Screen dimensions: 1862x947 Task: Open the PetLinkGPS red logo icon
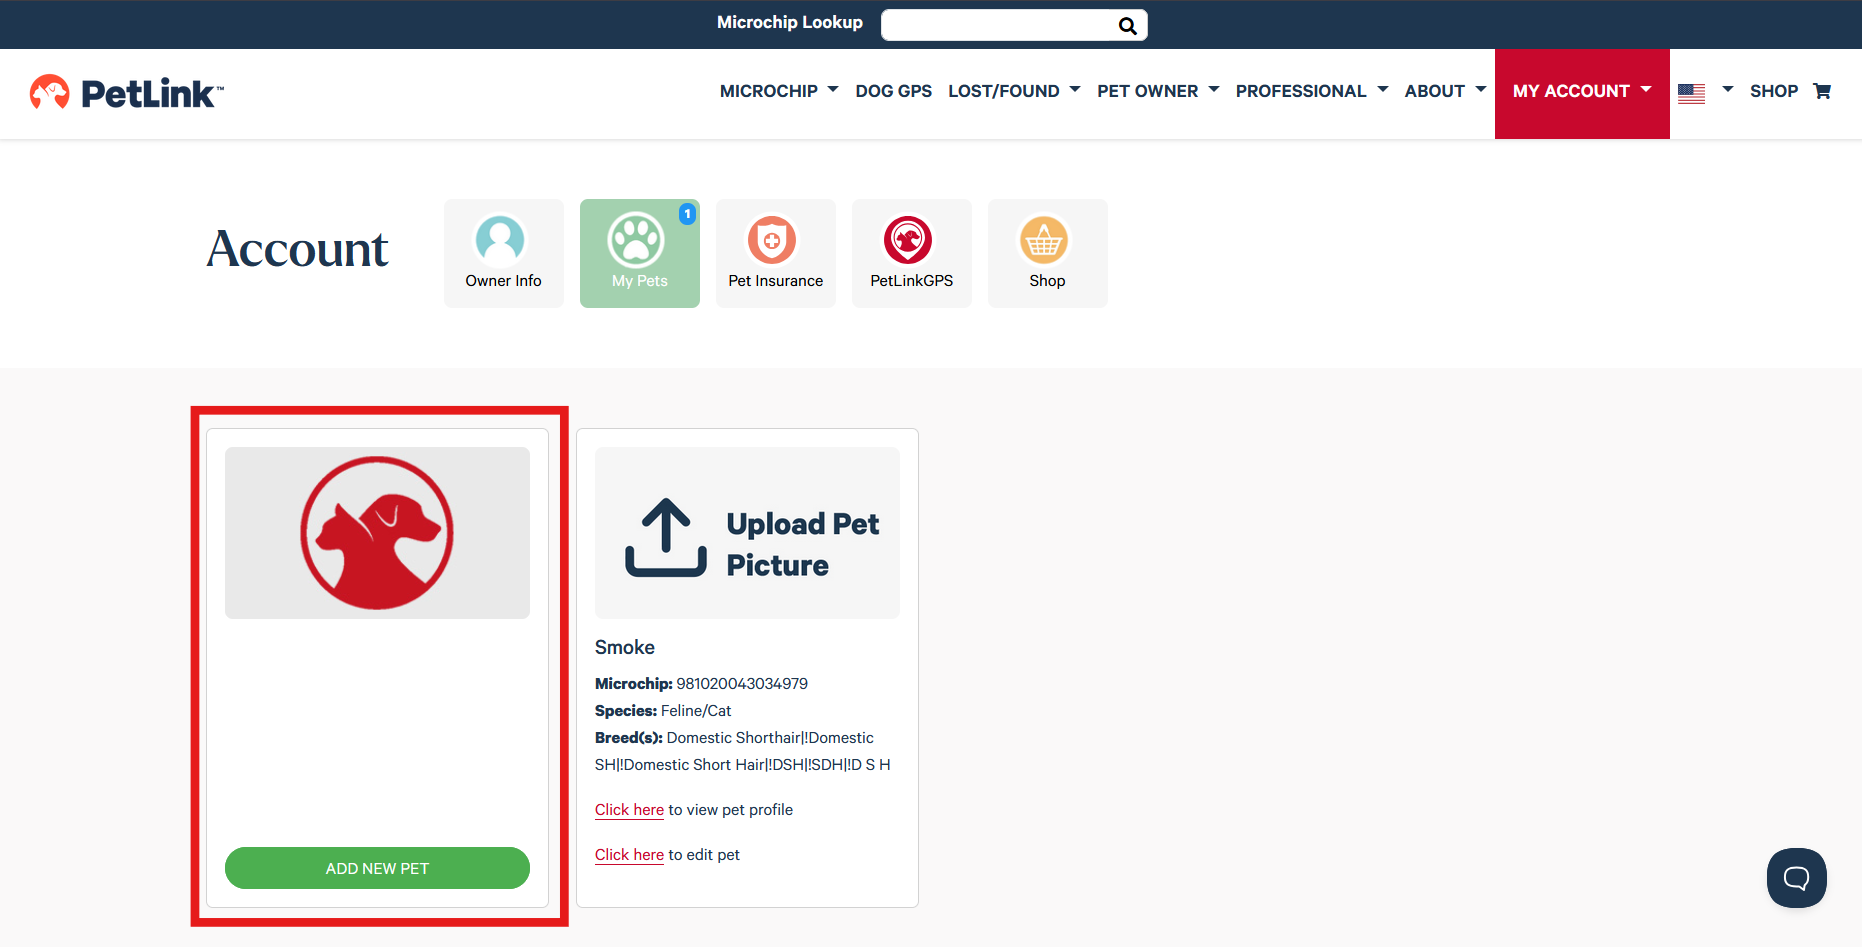(x=908, y=240)
